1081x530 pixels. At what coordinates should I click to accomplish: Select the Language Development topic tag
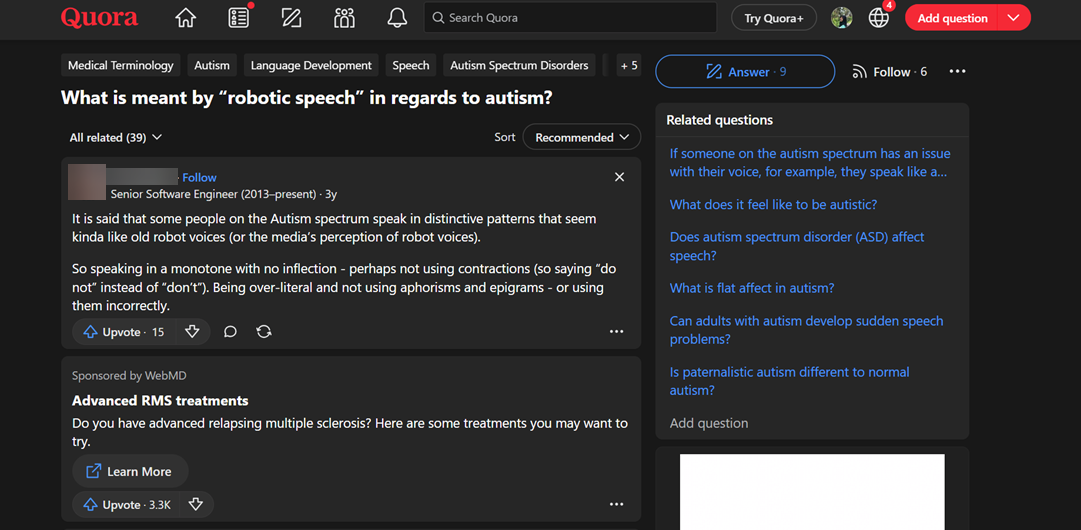pos(311,65)
